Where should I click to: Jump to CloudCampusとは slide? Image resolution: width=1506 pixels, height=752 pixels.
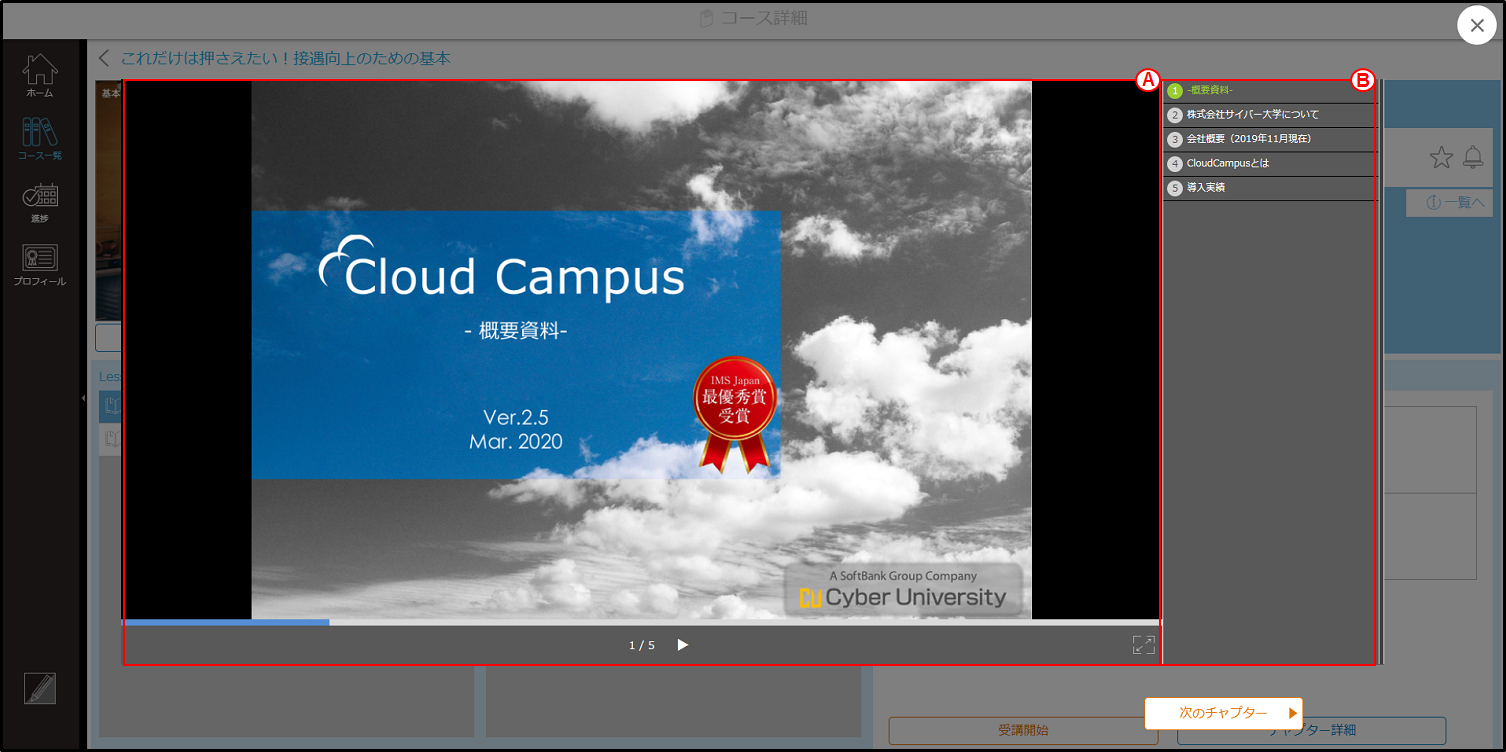point(1268,163)
